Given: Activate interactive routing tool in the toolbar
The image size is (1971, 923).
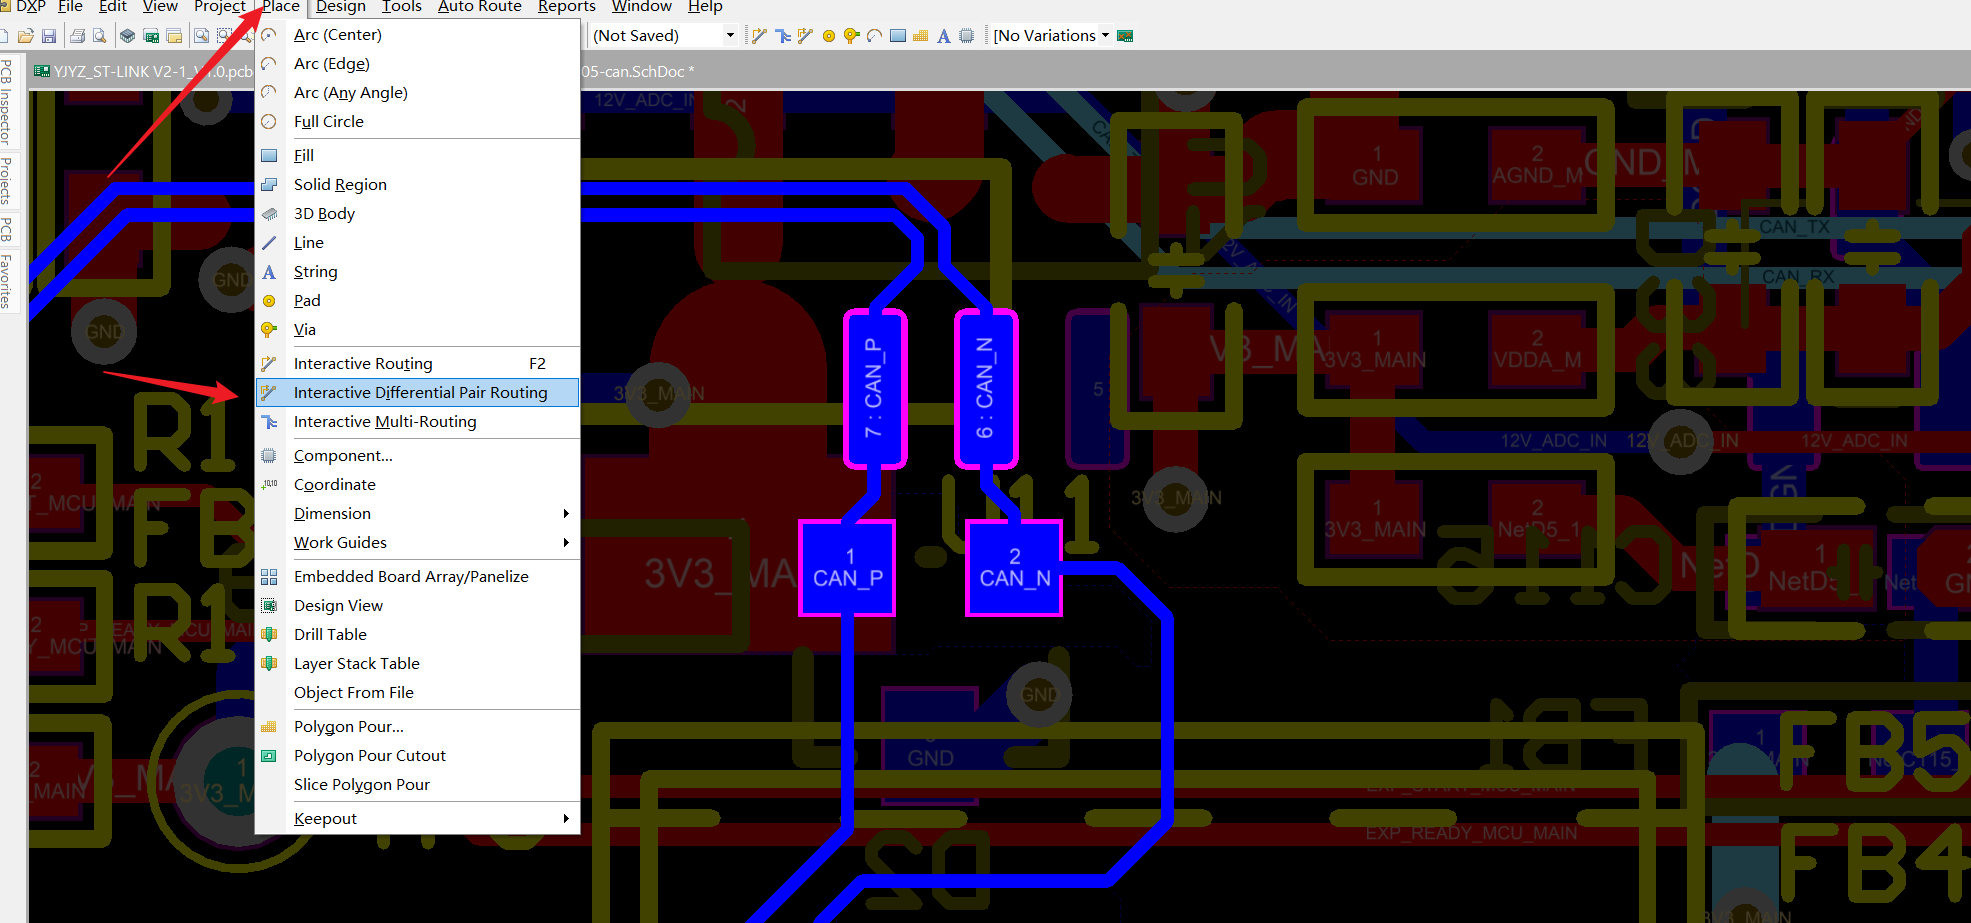Looking at the screenshot, I should (x=759, y=36).
